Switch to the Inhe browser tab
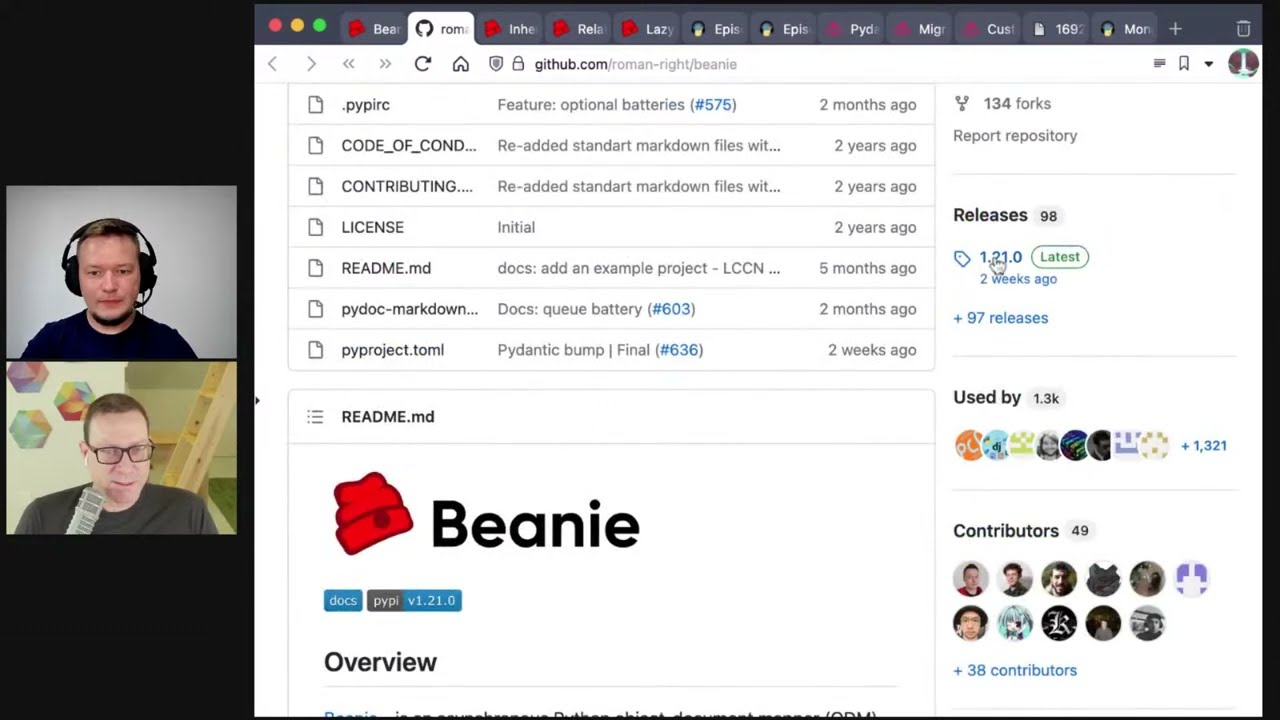The image size is (1280, 720). (x=509, y=29)
